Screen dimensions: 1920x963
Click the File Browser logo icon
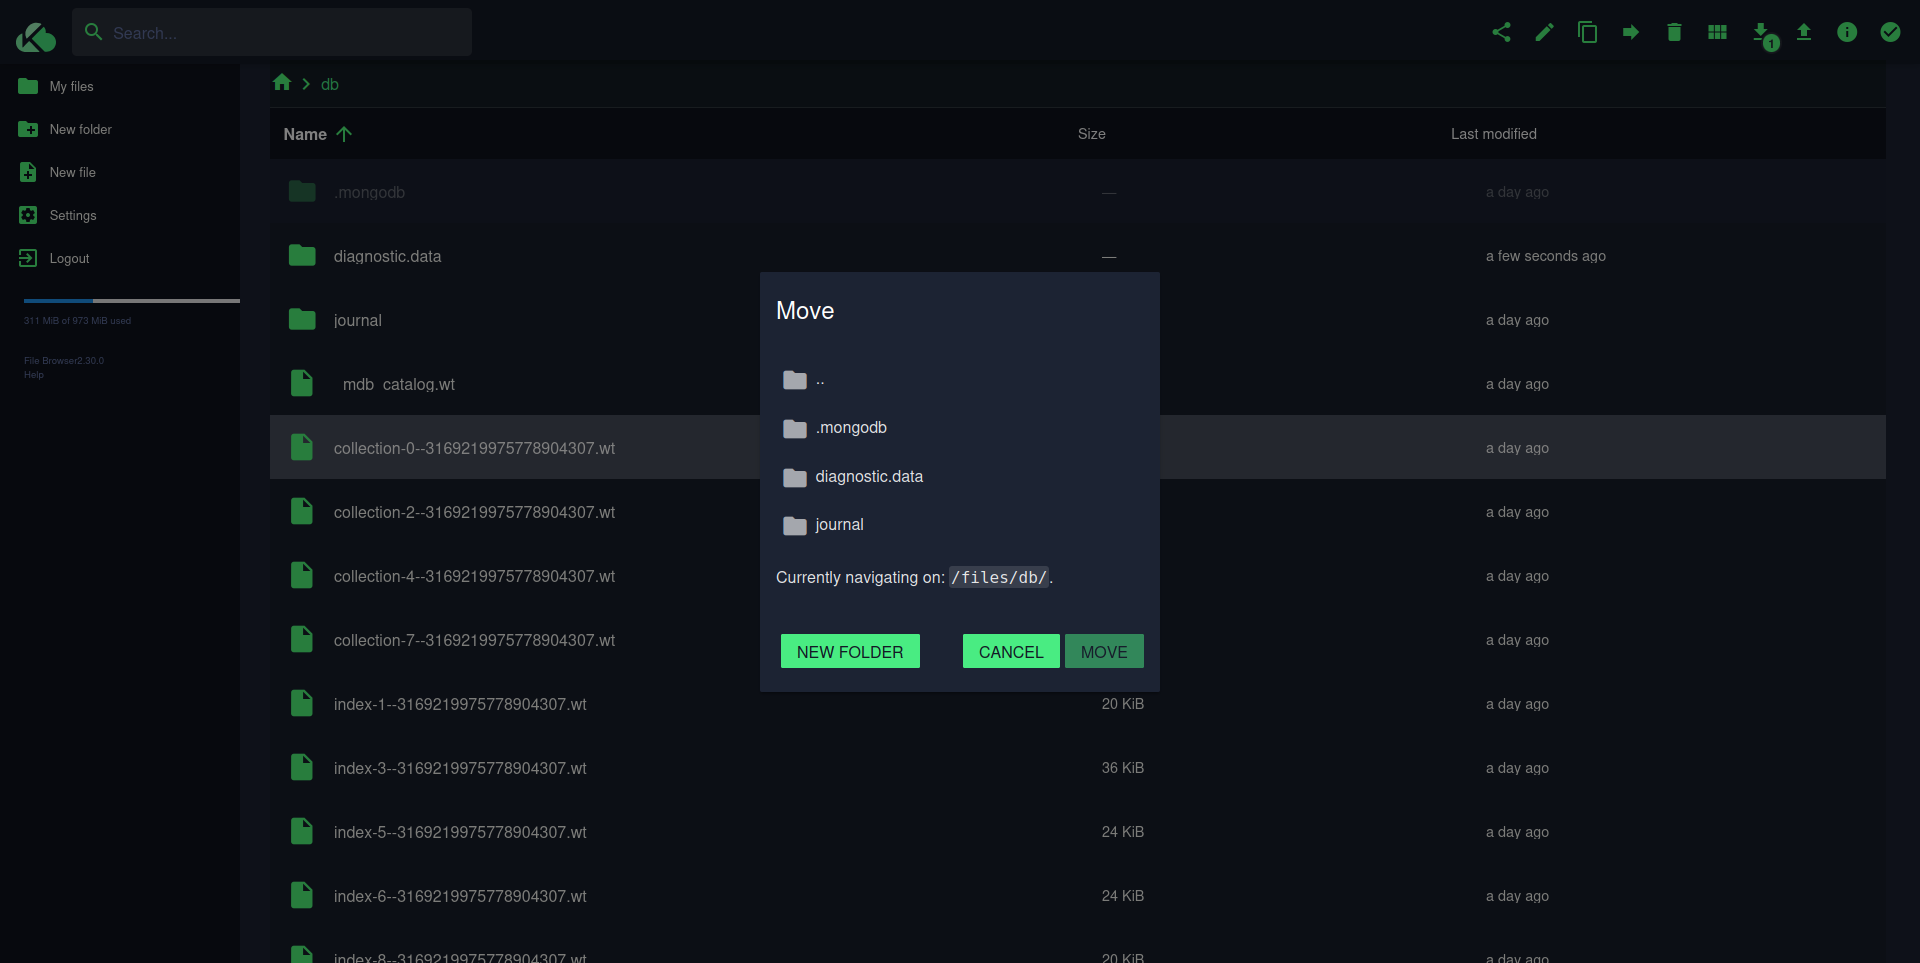point(36,37)
